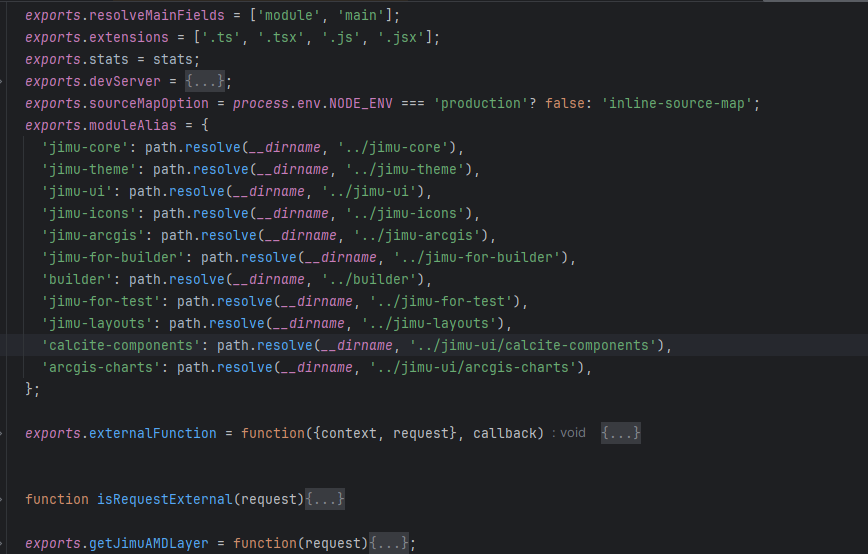Expand the collapsed getJimuAMDLayer function
The width and height of the screenshot is (868, 554).
(389, 543)
